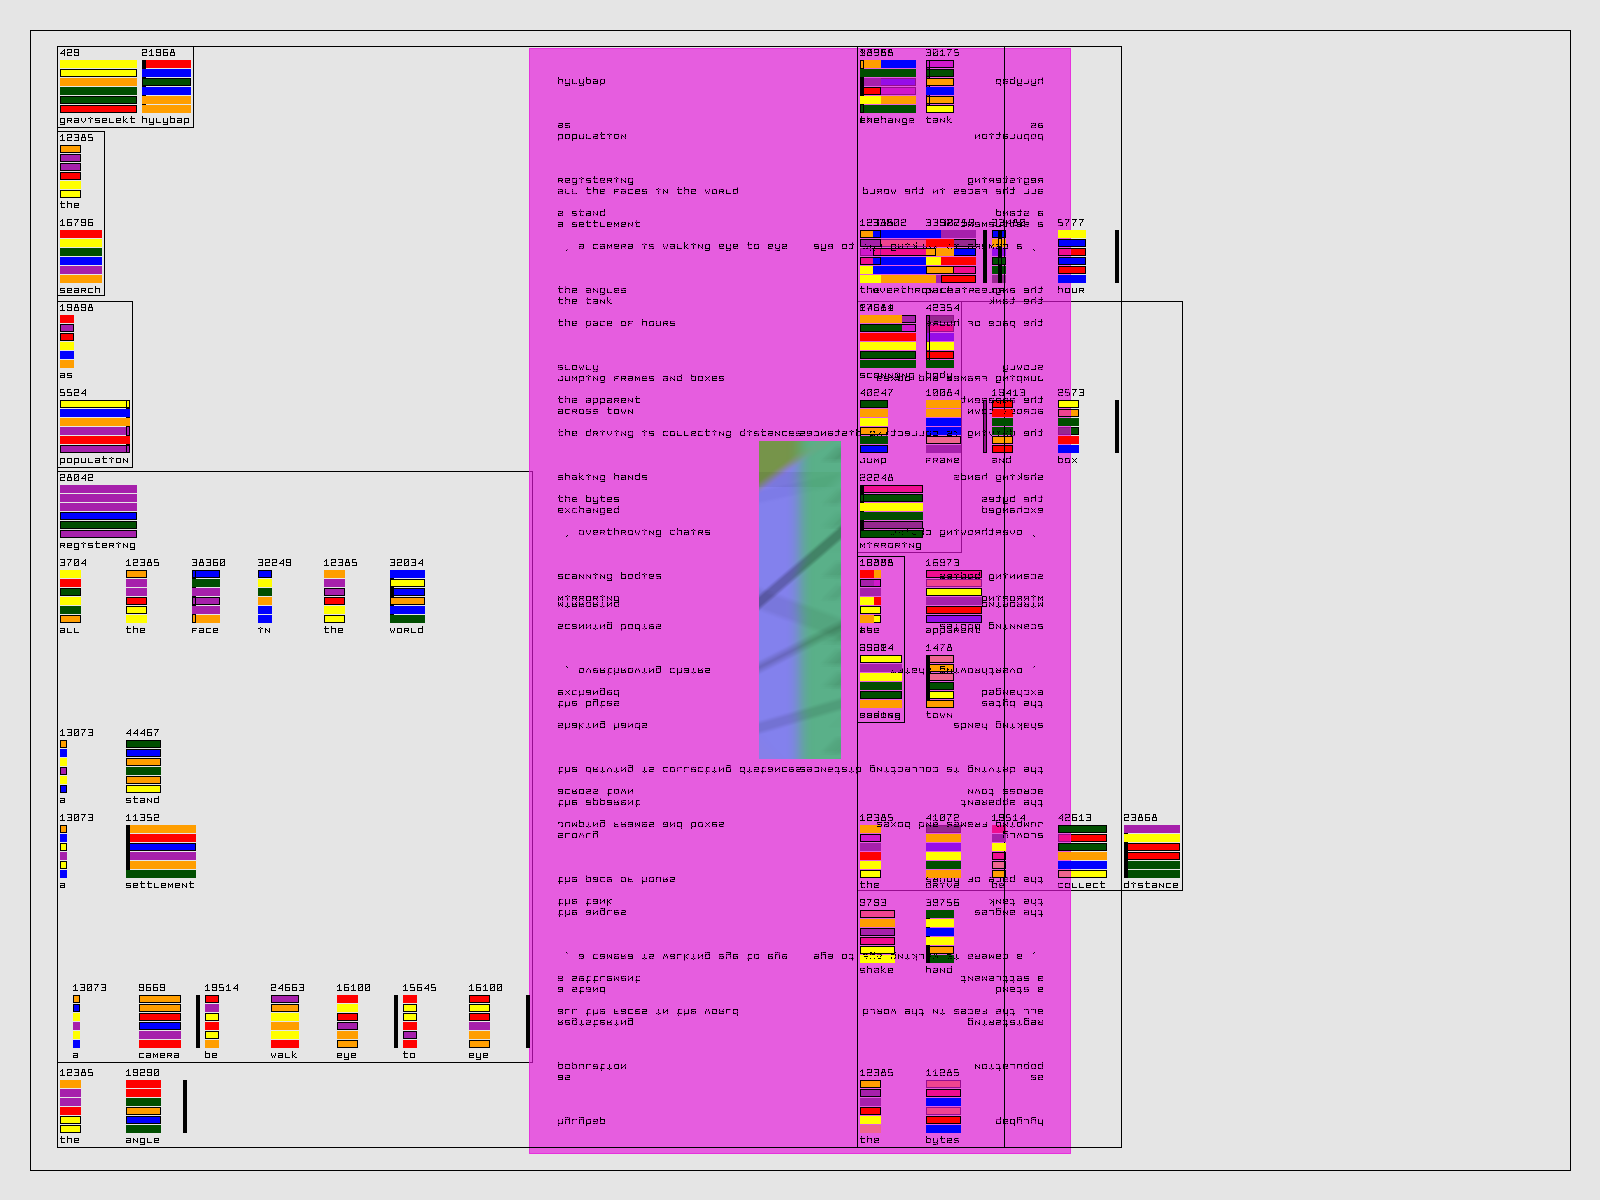The image size is (1600, 1200).
Task: Click the face bar stack
Action: coord(205,596)
